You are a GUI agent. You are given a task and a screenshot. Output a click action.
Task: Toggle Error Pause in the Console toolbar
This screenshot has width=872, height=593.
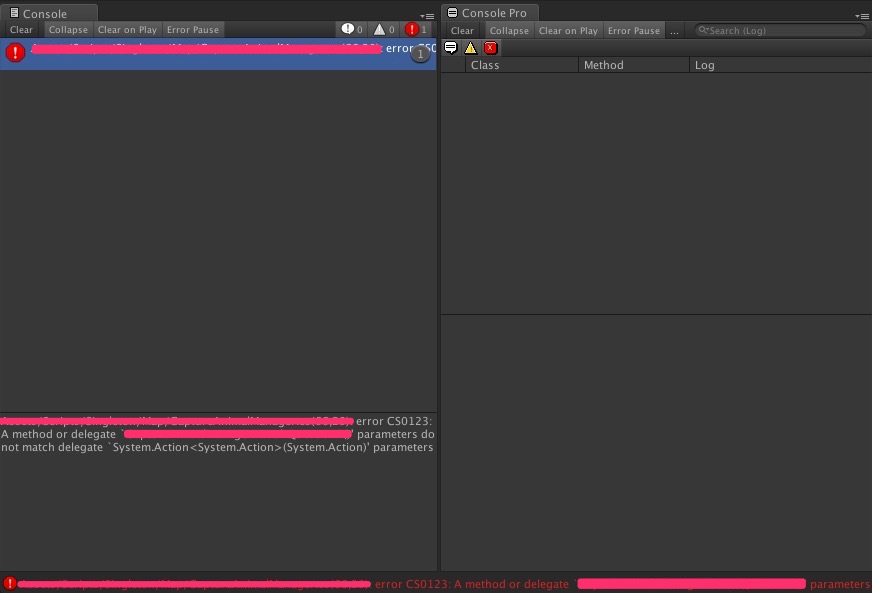(x=192, y=29)
